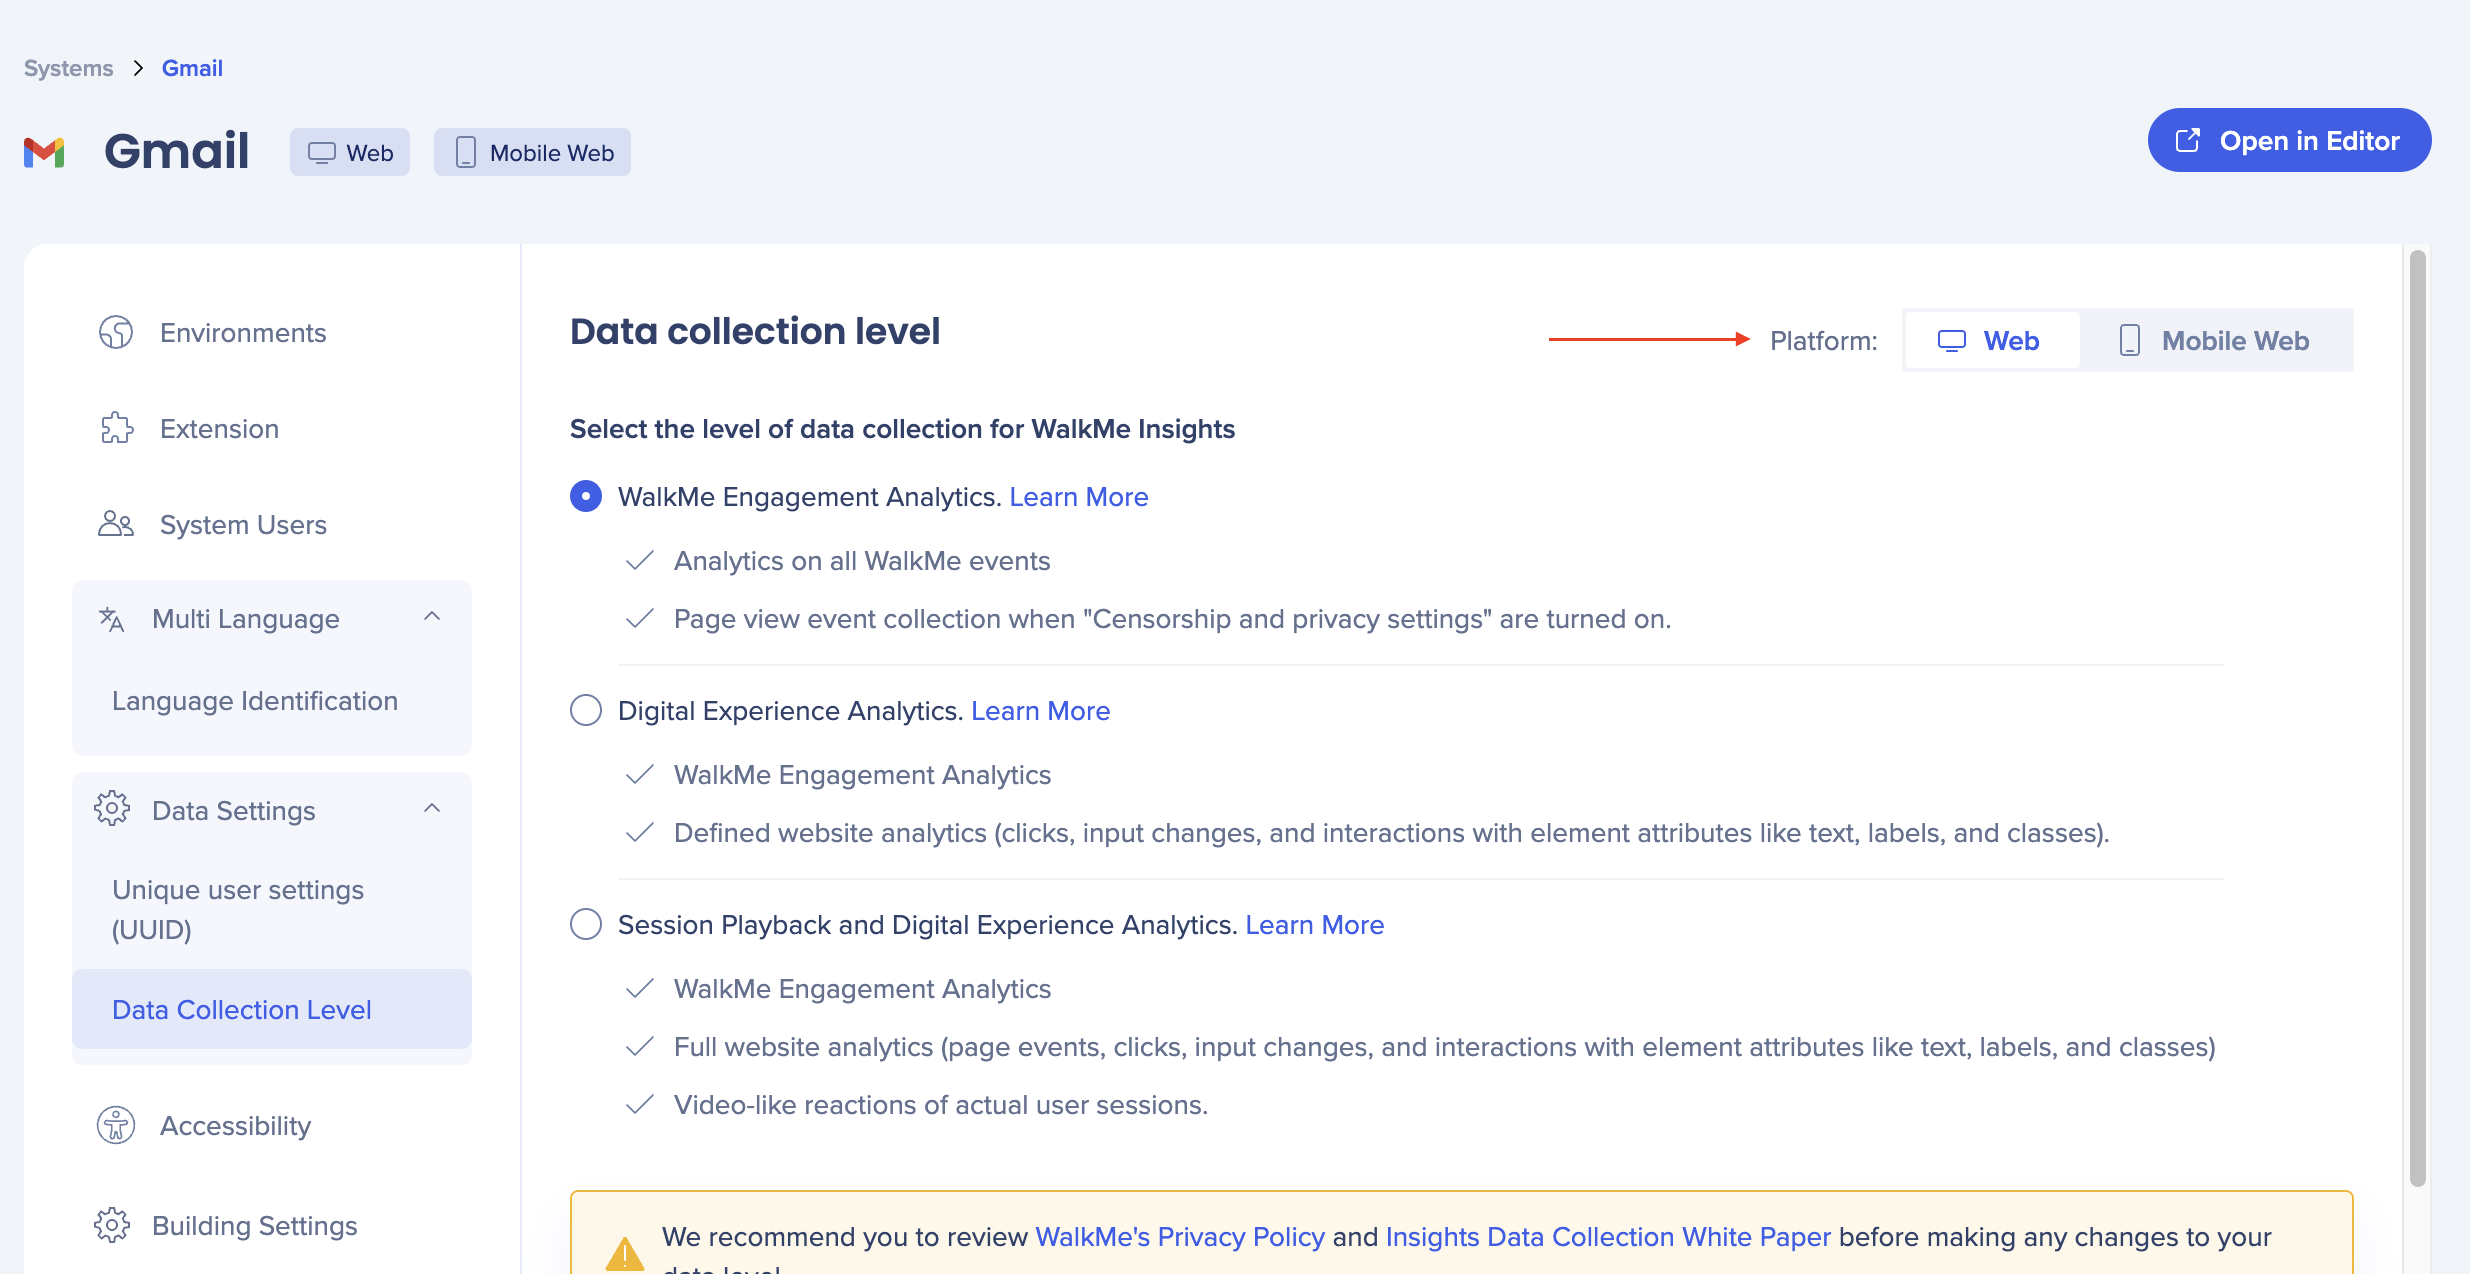Screen dimensions: 2470x1274
Task: Click 'Select the level of data collection' subheading
Action: click(902, 429)
